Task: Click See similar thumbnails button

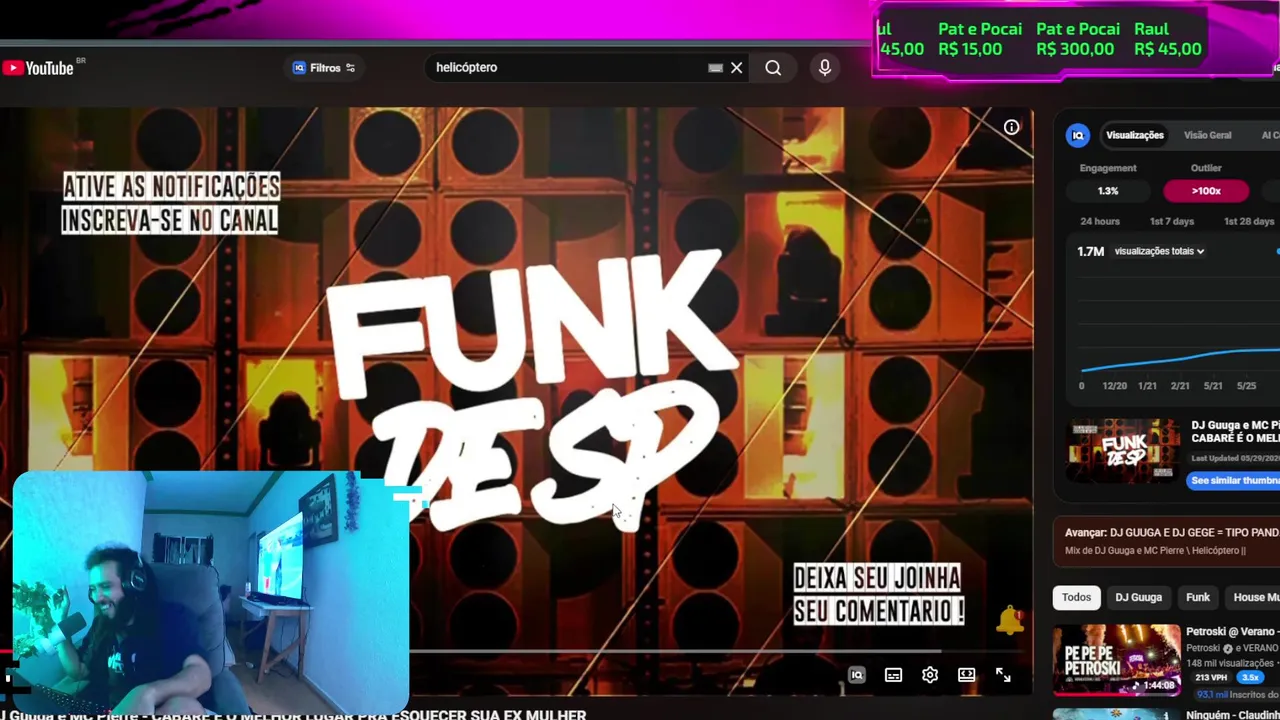Action: click(x=1234, y=481)
